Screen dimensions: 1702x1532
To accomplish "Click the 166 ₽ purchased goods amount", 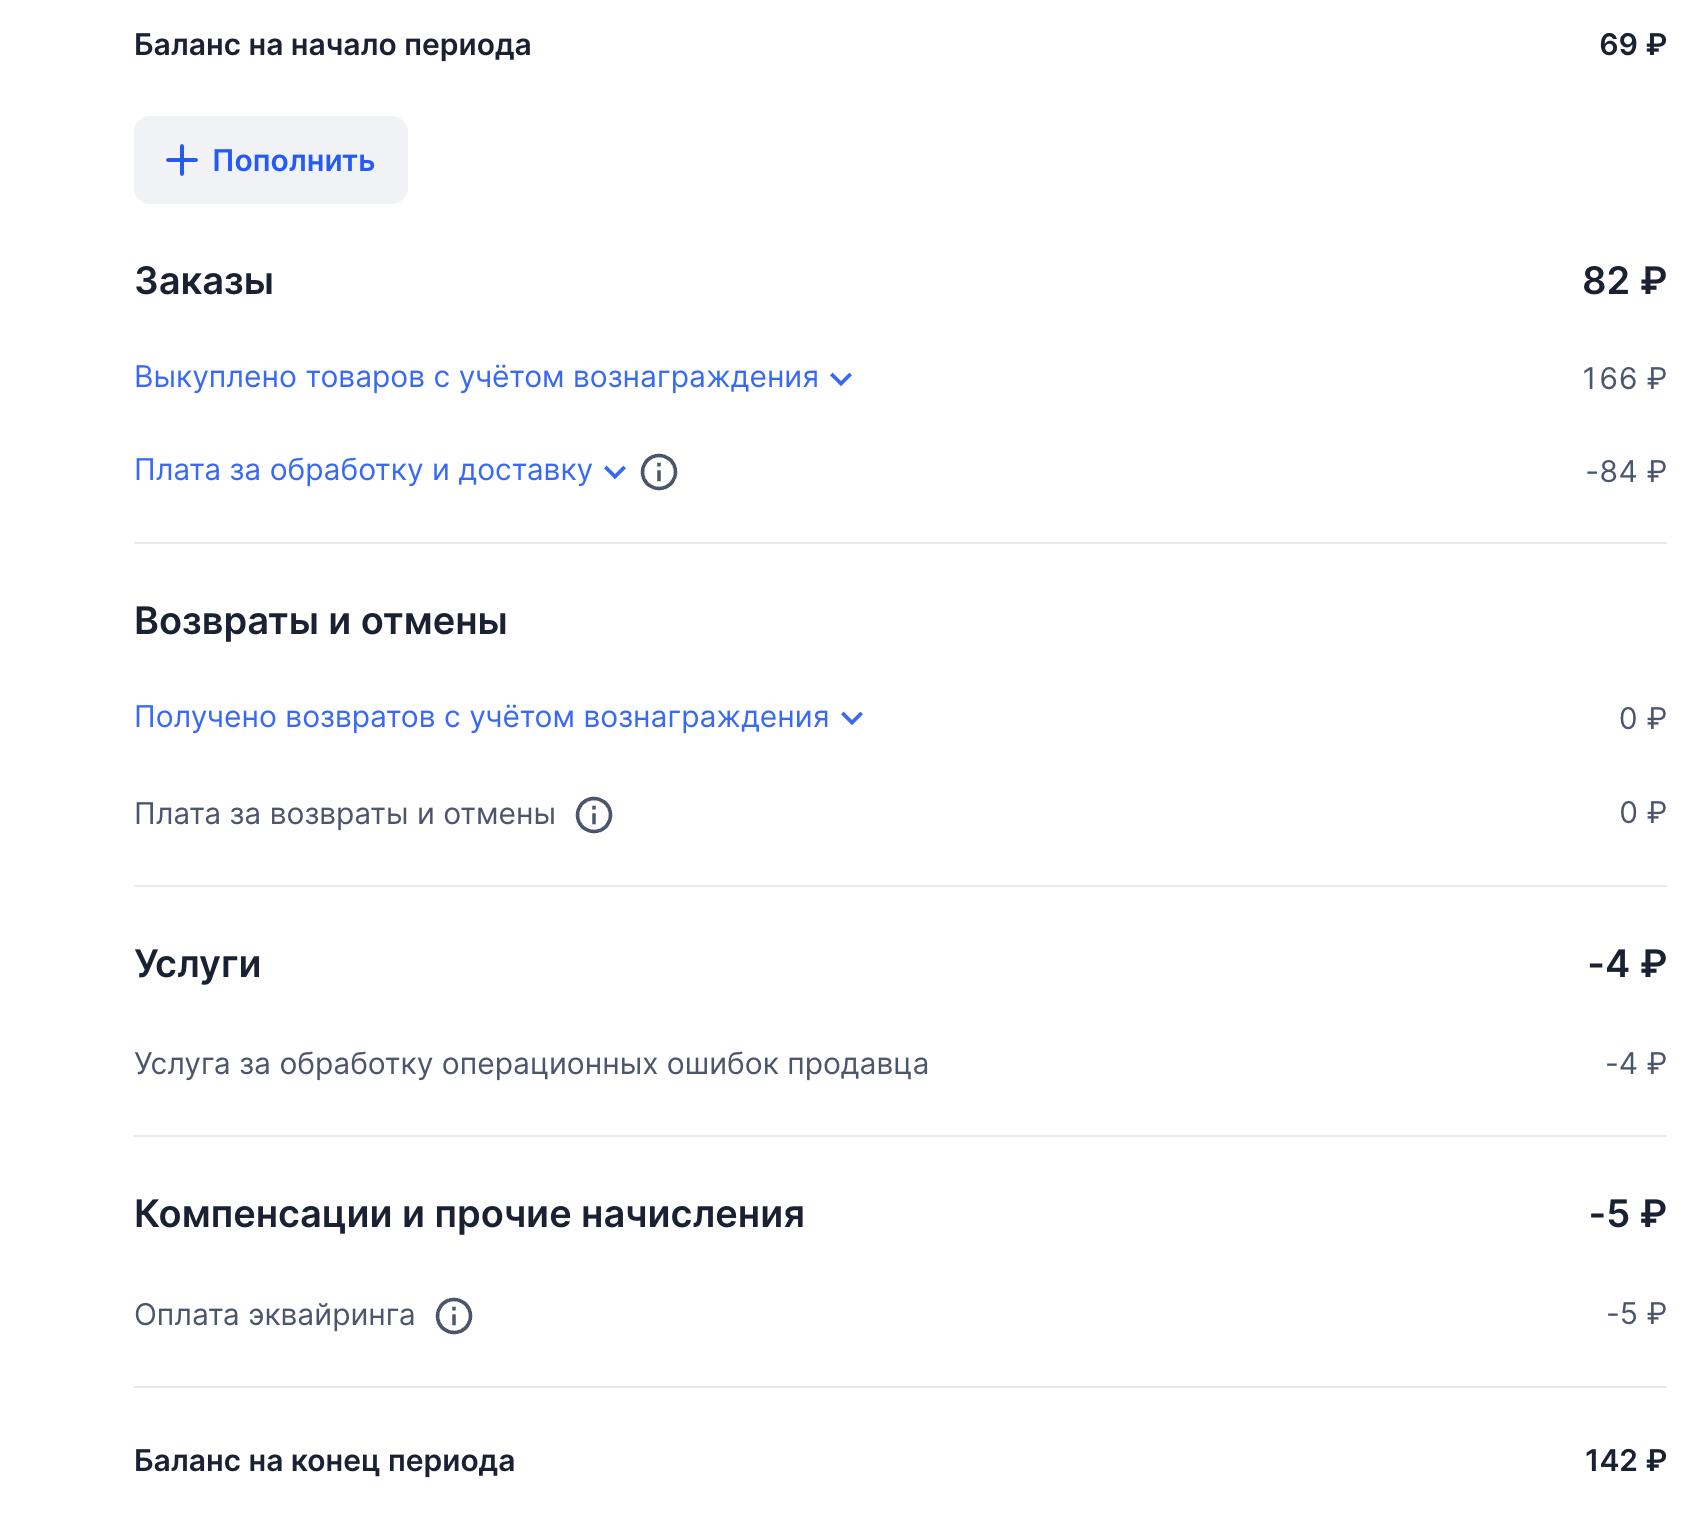I will [1623, 379].
